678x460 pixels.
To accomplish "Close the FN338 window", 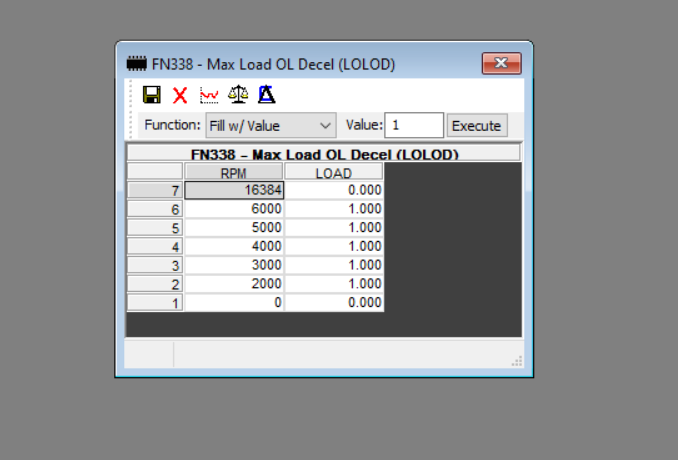I will pos(502,64).
